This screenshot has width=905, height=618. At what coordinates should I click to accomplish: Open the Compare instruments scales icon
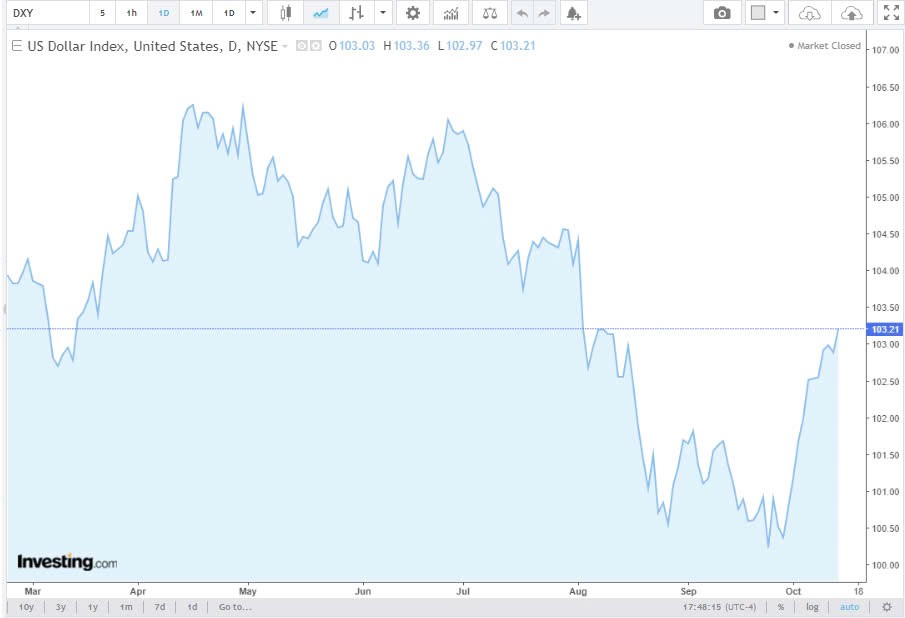pos(488,13)
